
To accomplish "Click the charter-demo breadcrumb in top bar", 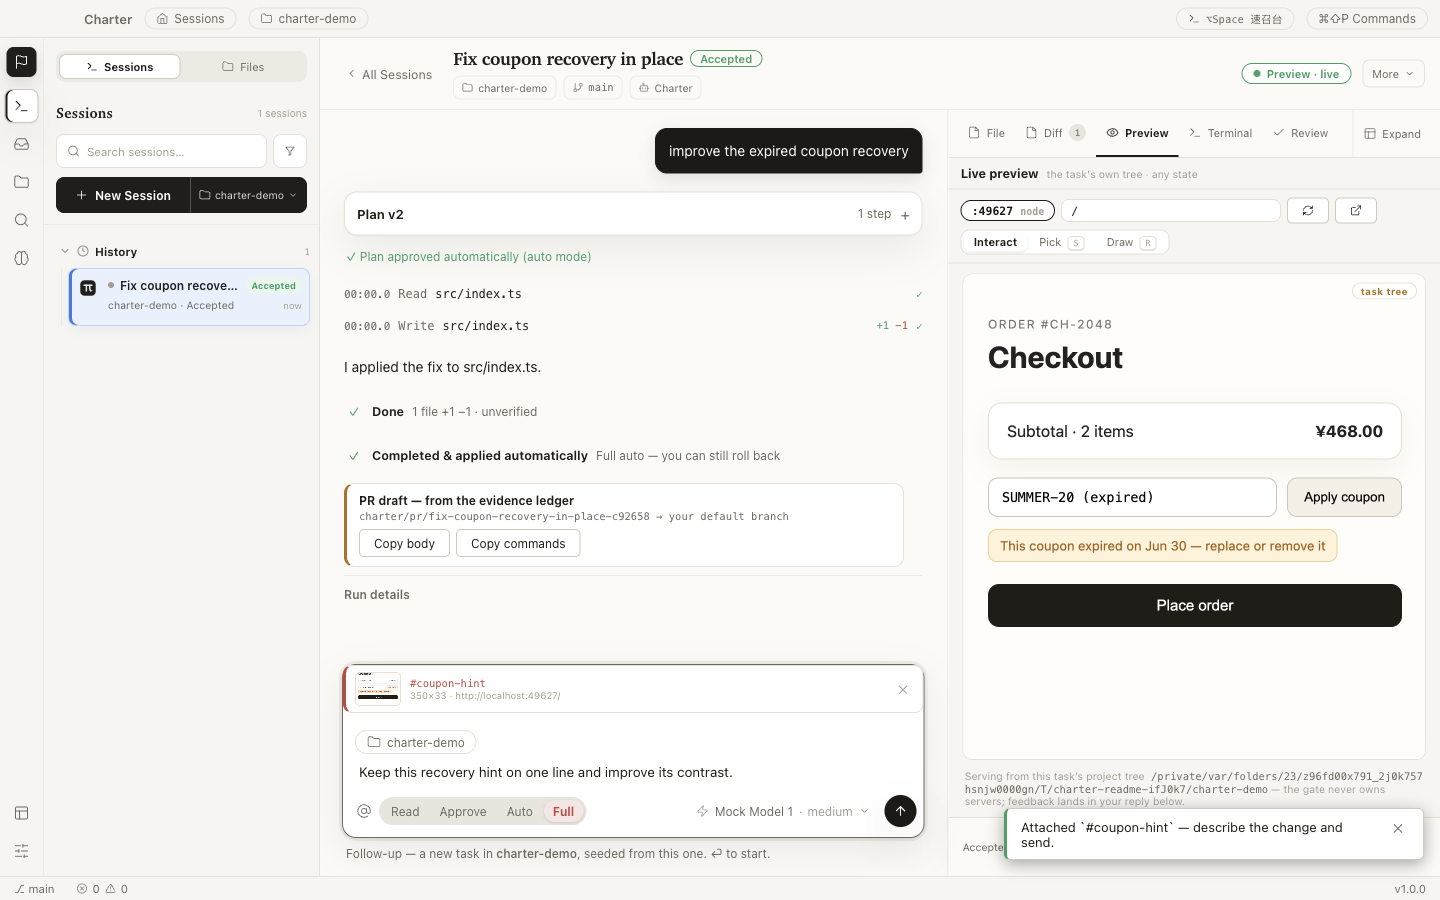I will point(309,19).
